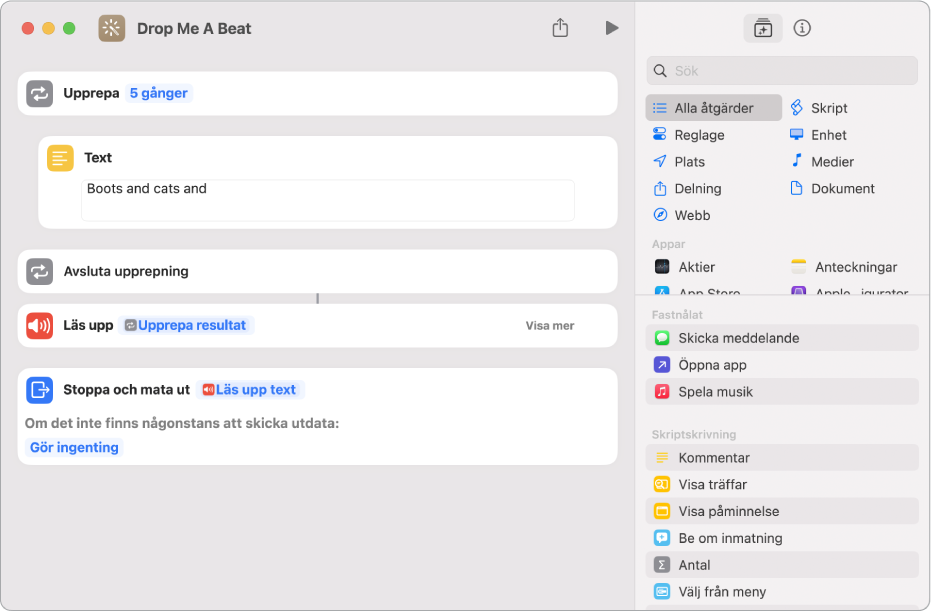Add the Visa påminnelse action

tap(782, 511)
